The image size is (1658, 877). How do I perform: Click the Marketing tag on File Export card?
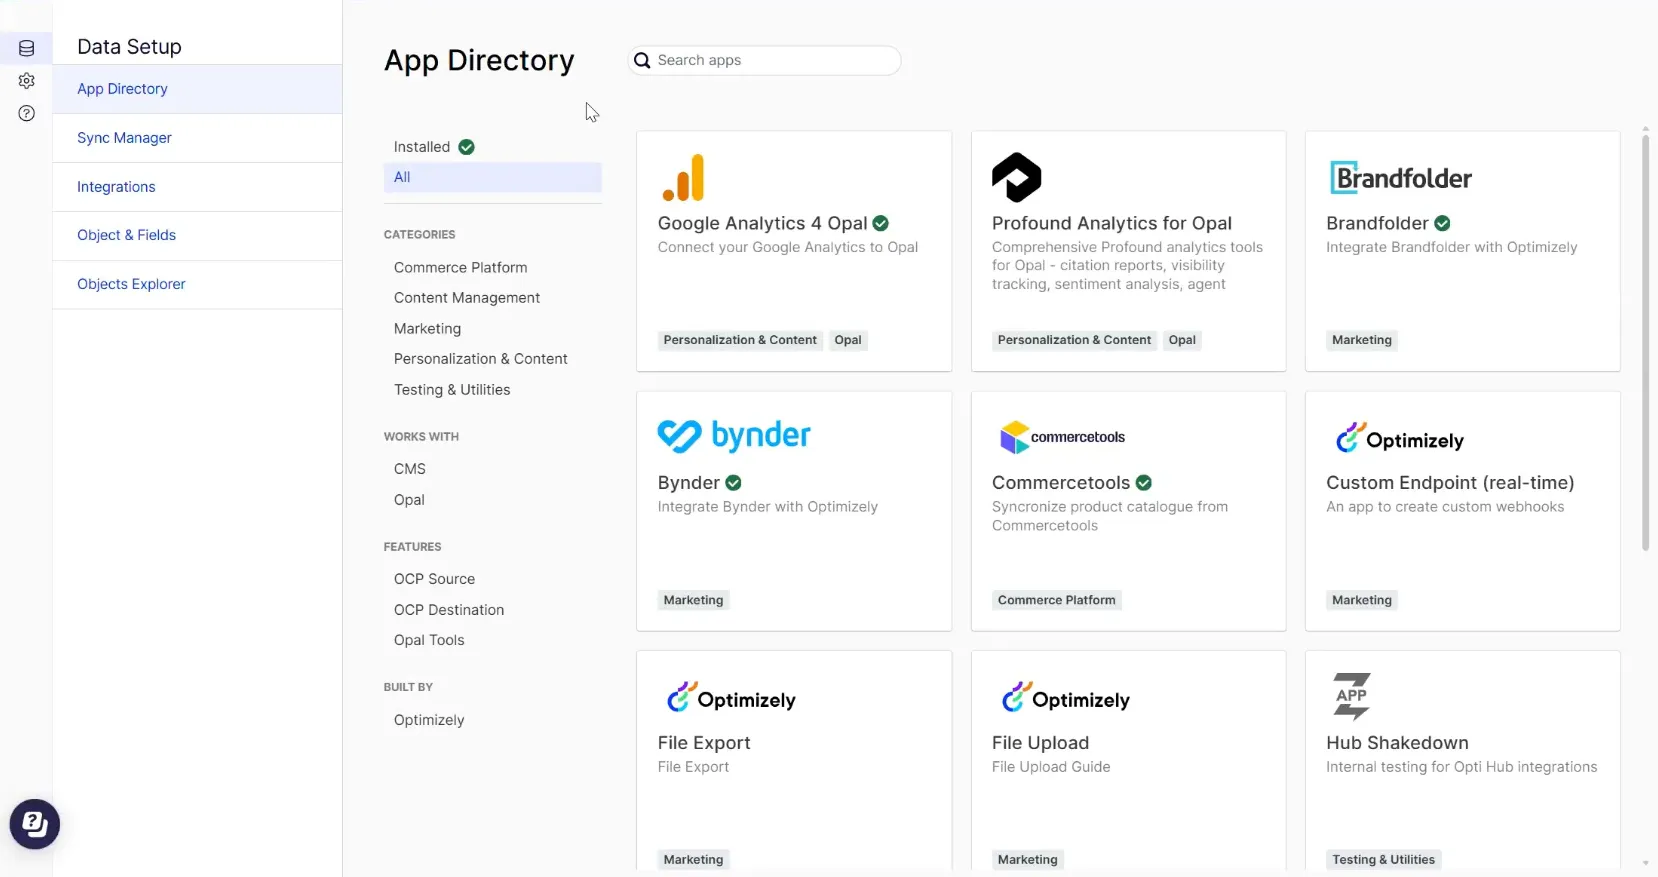click(693, 860)
